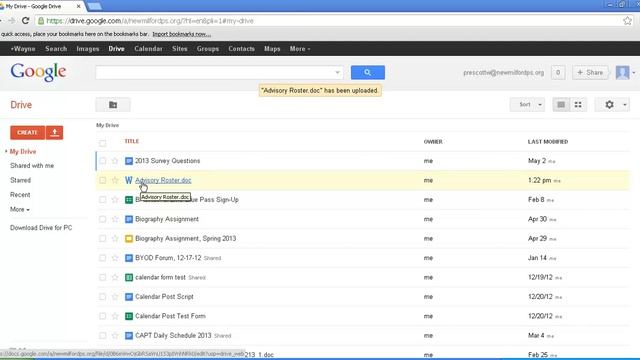Click the red CREATE button
The image size is (640, 360).
point(27,133)
